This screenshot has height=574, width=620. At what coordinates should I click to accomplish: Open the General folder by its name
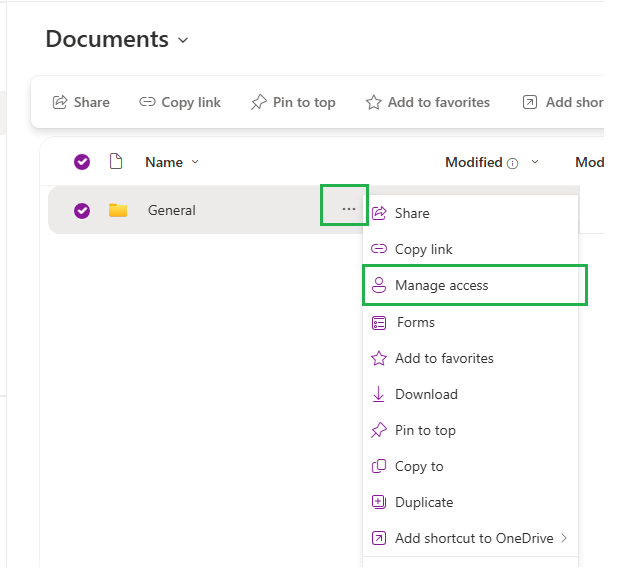click(172, 210)
